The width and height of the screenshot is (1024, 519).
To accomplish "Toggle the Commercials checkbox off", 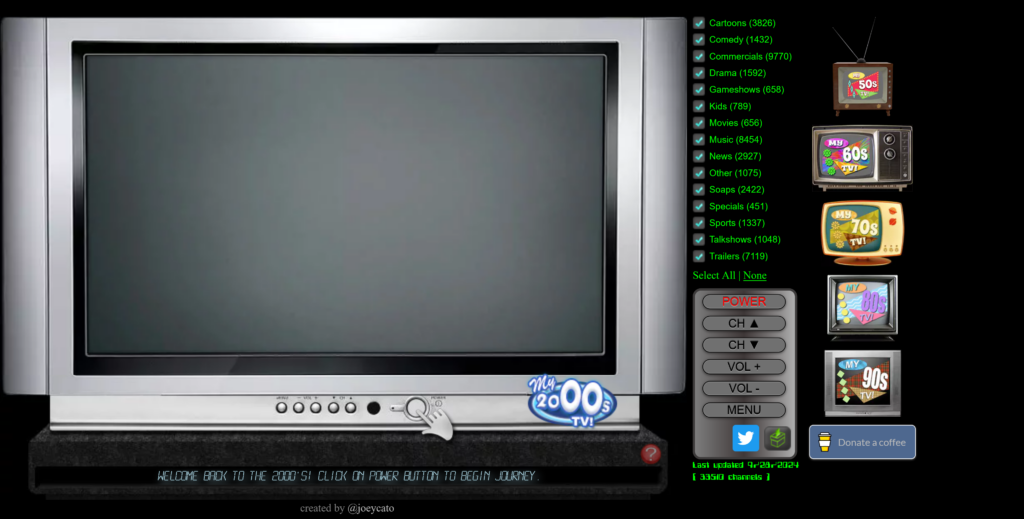I will coord(699,56).
